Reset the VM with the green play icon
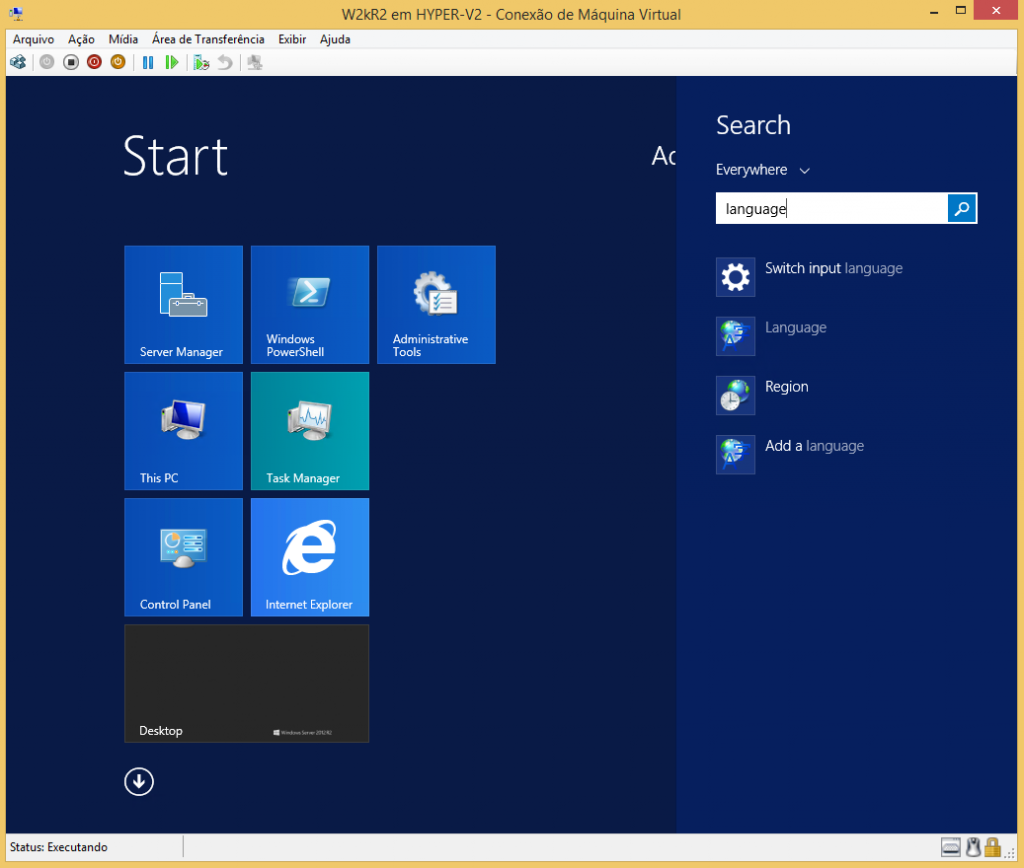The image size is (1024, 868). pyautogui.click(x=172, y=63)
